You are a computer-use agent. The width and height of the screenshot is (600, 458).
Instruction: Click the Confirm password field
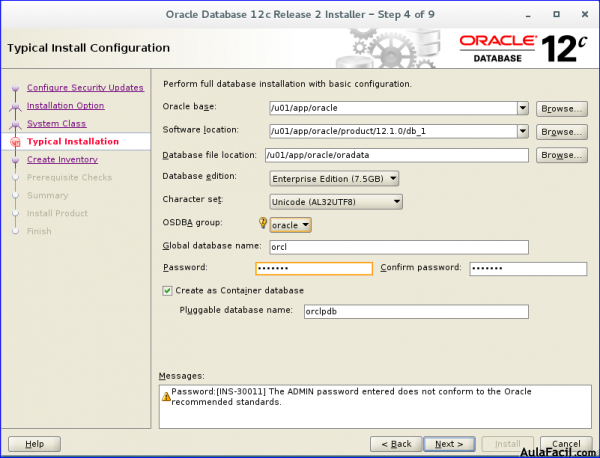(528, 269)
